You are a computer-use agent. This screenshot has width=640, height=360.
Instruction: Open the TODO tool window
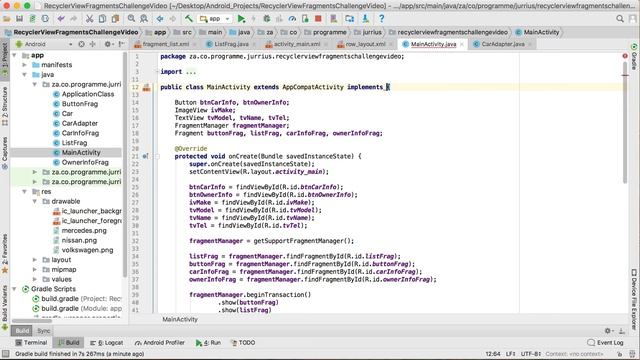point(243,342)
